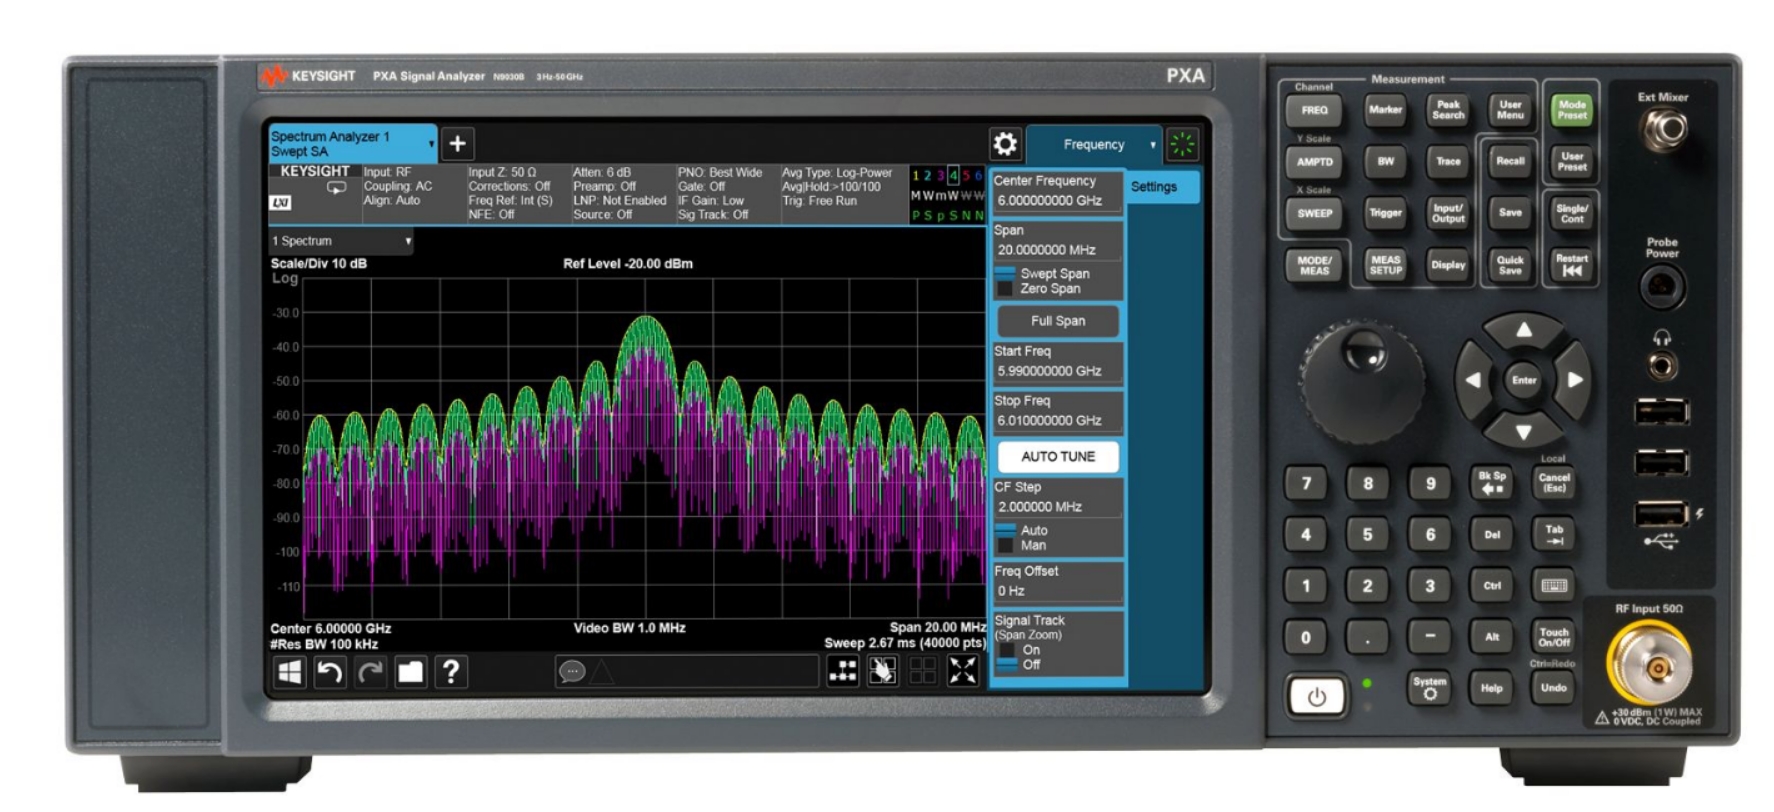Open the screen hierarchy tree icon
The image size is (1774, 812).
[843, 672]
